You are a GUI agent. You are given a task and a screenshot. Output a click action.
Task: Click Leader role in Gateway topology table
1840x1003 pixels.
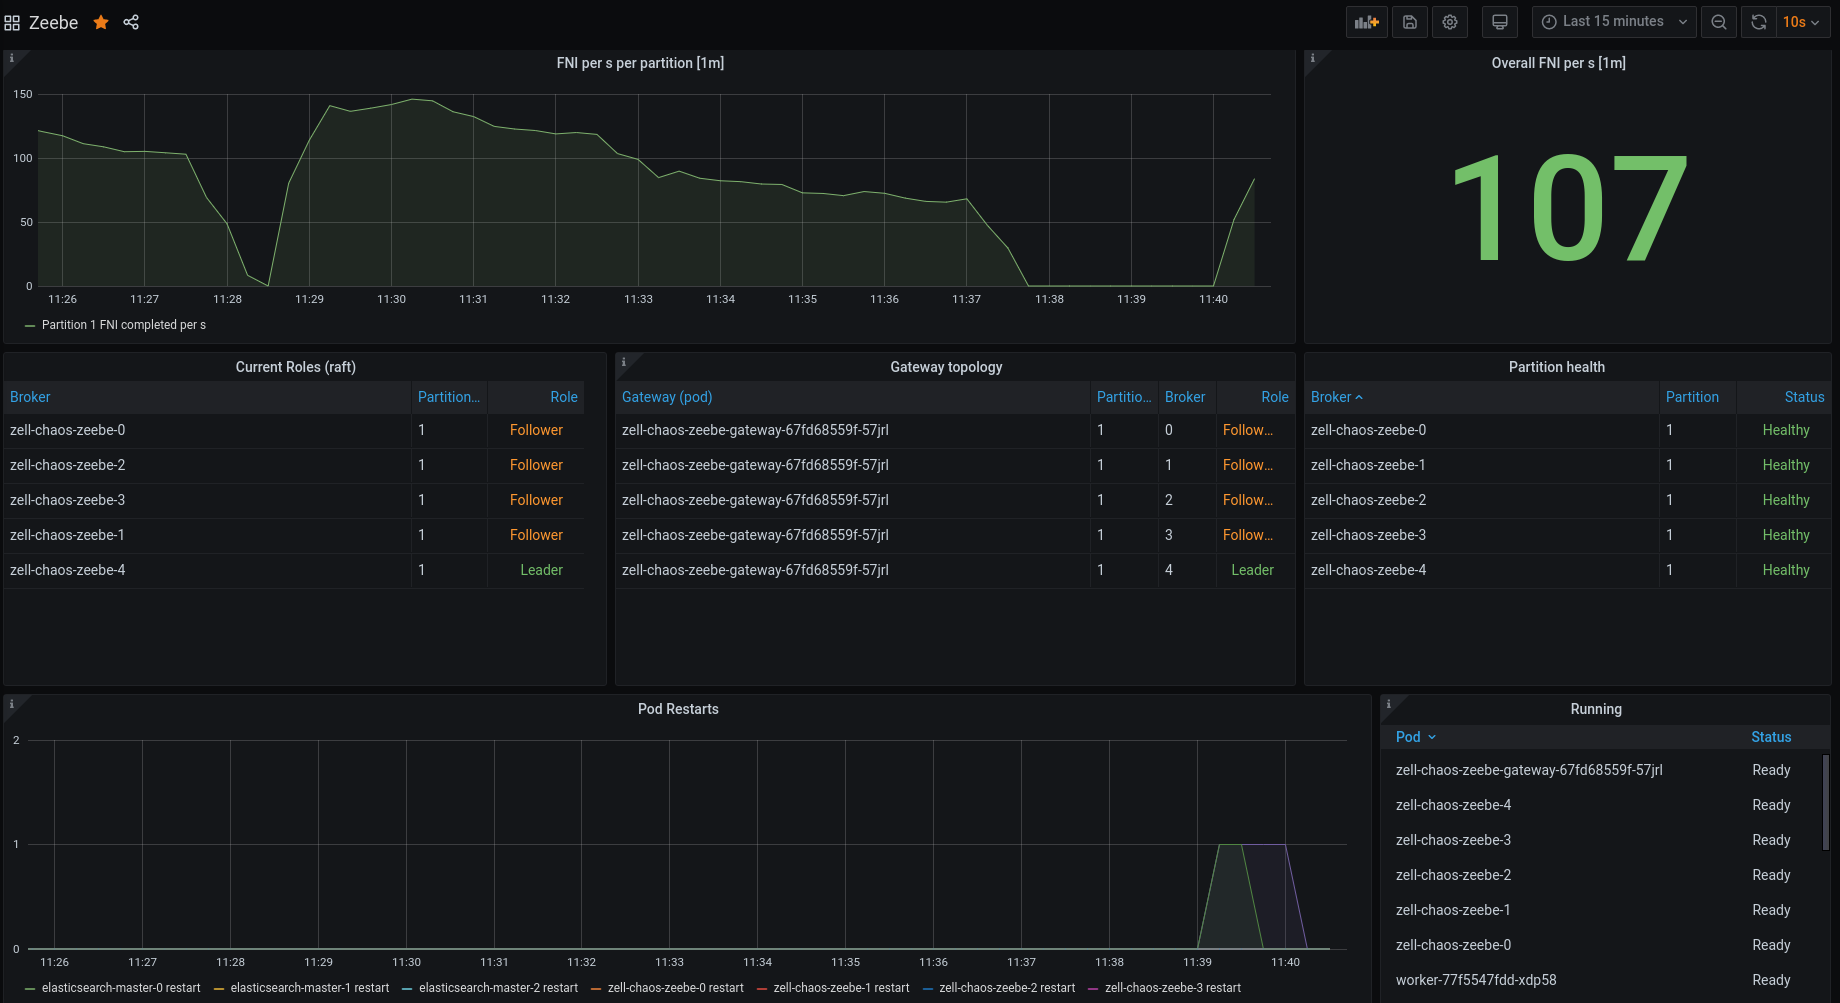pos(1252,570)
